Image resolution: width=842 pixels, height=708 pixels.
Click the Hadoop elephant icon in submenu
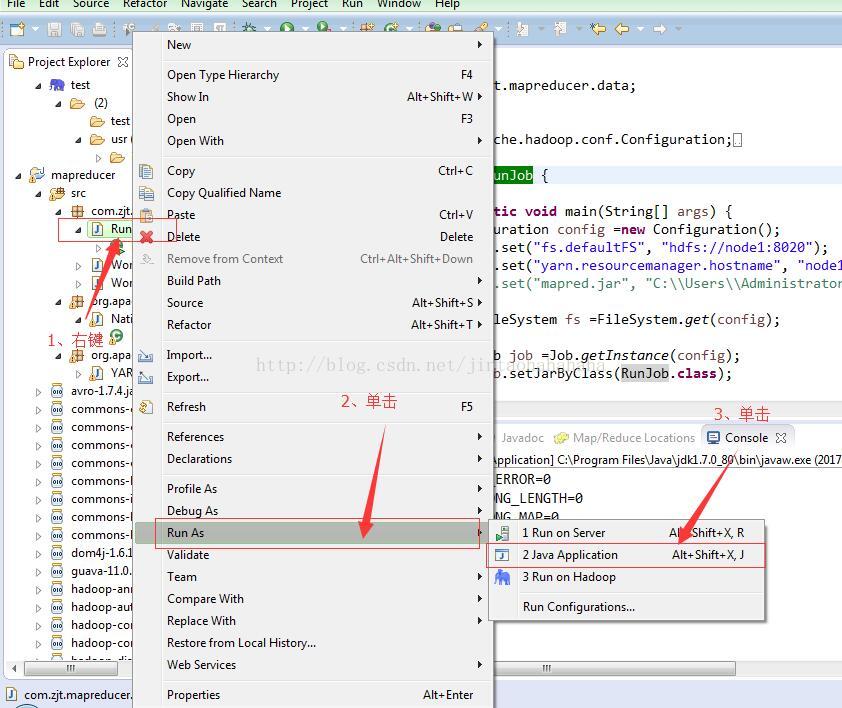click(x=502, y=577)
